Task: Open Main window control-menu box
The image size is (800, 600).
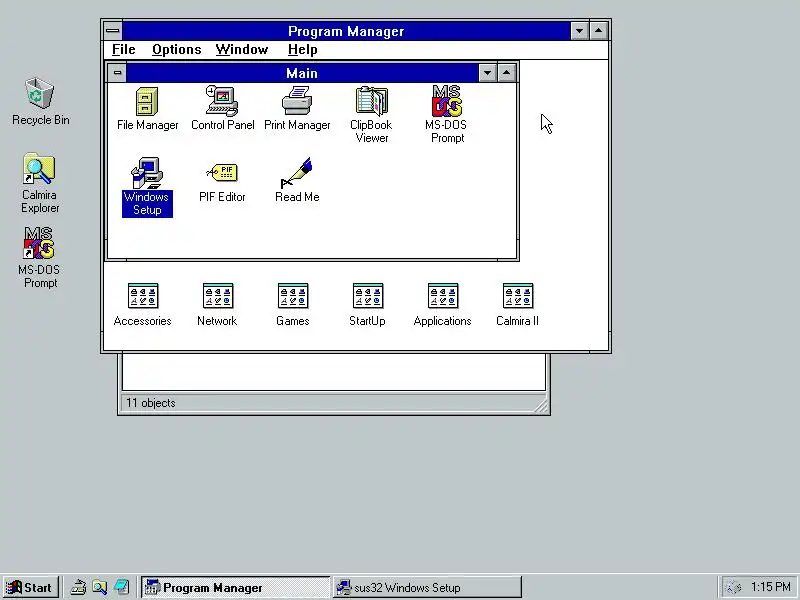Action: [x=117, y=72]
